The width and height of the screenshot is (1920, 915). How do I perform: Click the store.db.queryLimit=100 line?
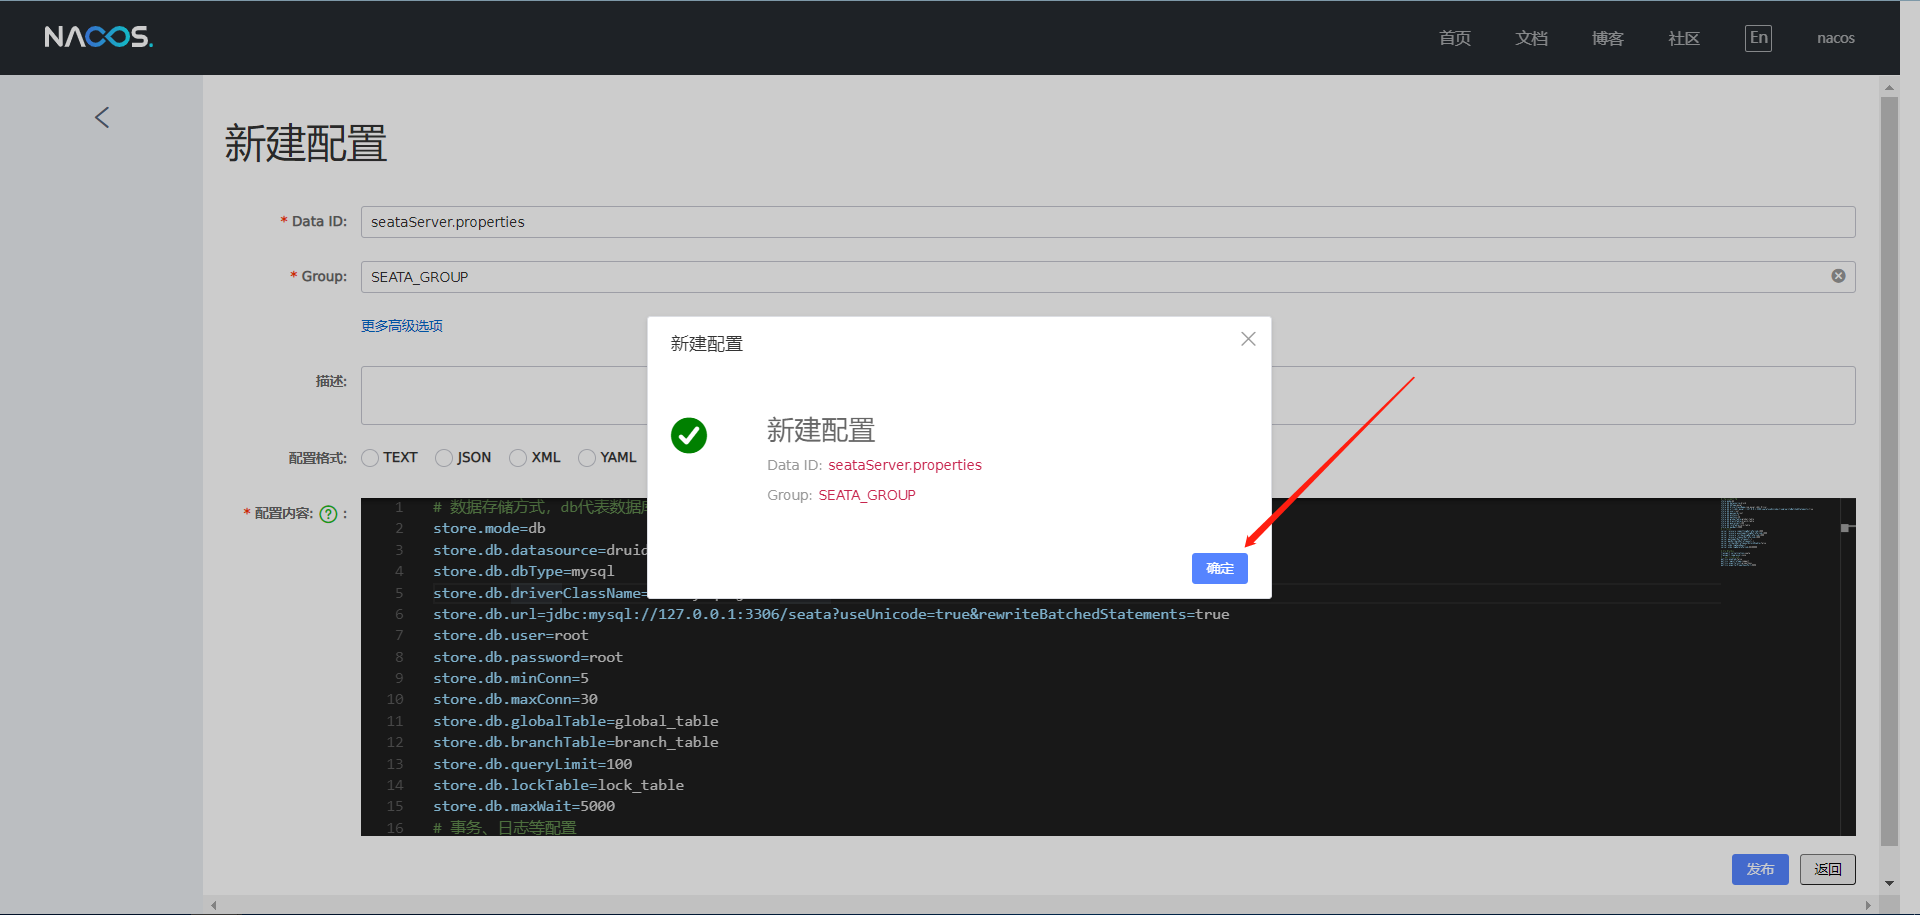pyautogui.click(x=533, y=764)
